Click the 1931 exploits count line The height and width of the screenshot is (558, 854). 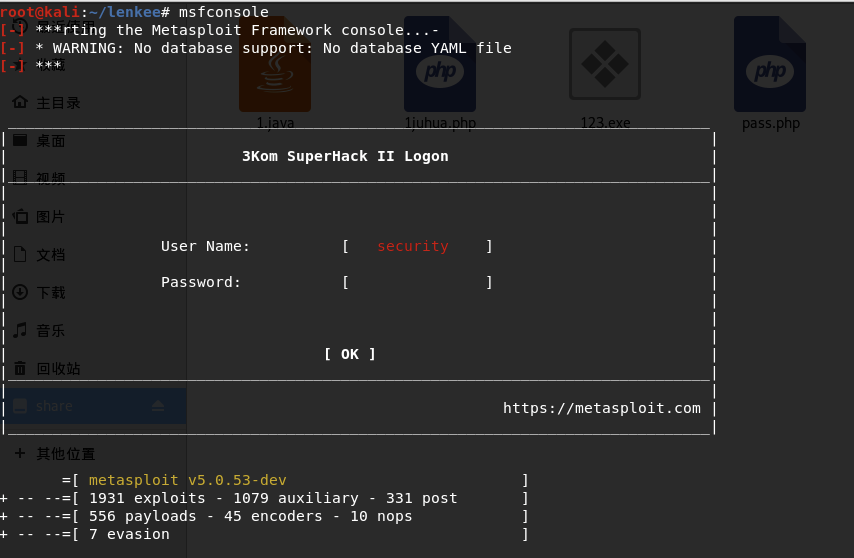pos(273,498)
